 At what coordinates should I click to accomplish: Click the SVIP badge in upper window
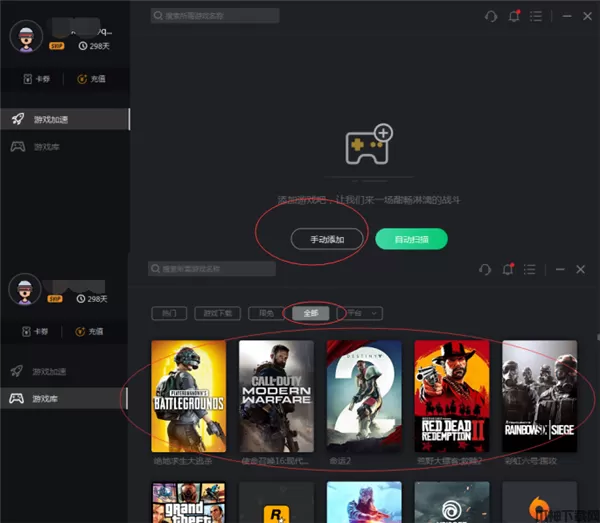pos(57,46)
